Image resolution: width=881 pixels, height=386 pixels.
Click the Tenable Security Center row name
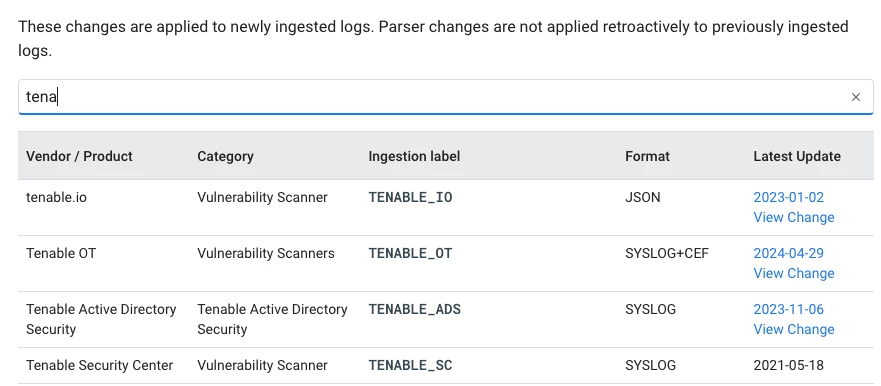click(99, 366)
